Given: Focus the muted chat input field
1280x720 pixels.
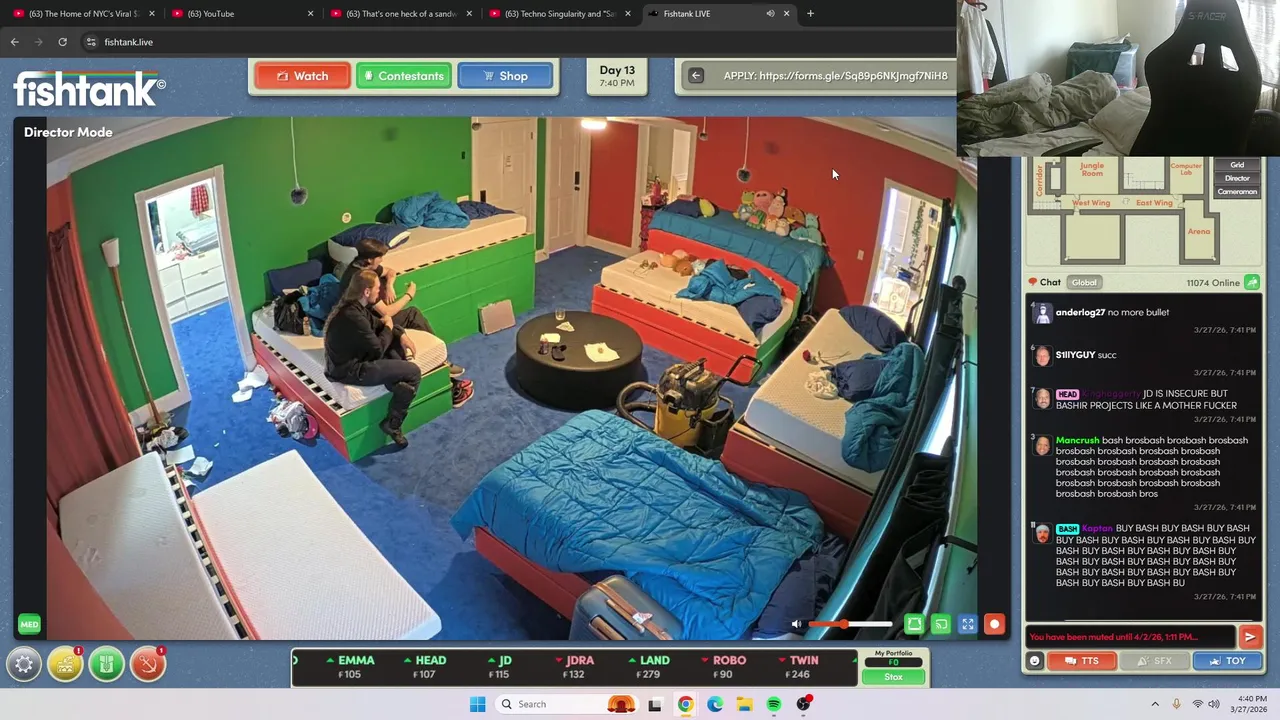Looking at the screenshot, I should tap(1131, 637).
